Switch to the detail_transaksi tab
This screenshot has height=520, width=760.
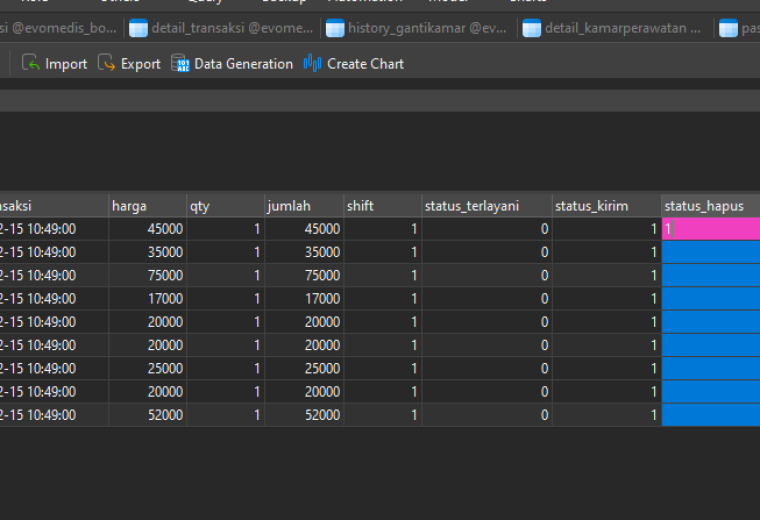click(x=222, y=28)
